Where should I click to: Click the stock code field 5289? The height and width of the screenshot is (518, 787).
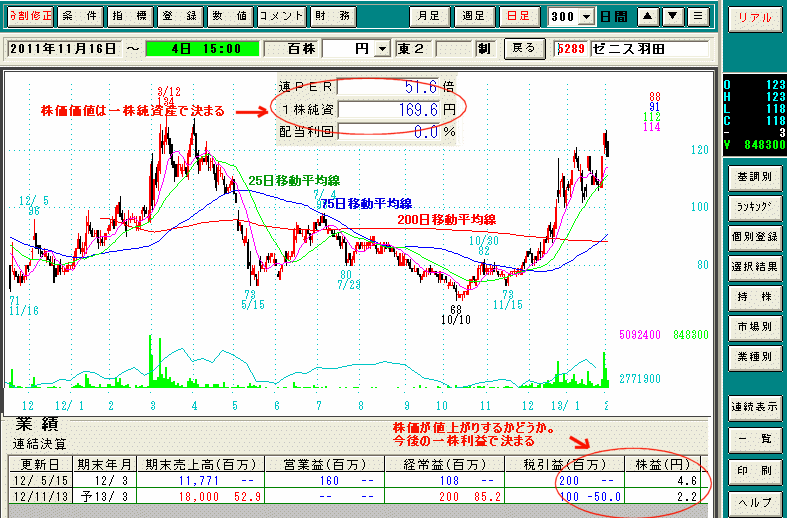coord(571,49)
